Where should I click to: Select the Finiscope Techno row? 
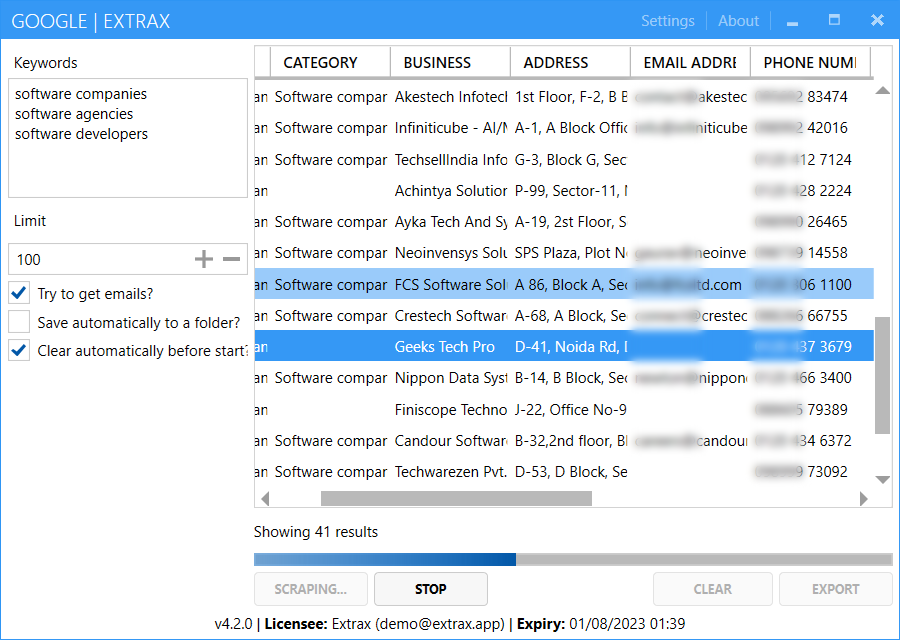click(x=564, y=409)
